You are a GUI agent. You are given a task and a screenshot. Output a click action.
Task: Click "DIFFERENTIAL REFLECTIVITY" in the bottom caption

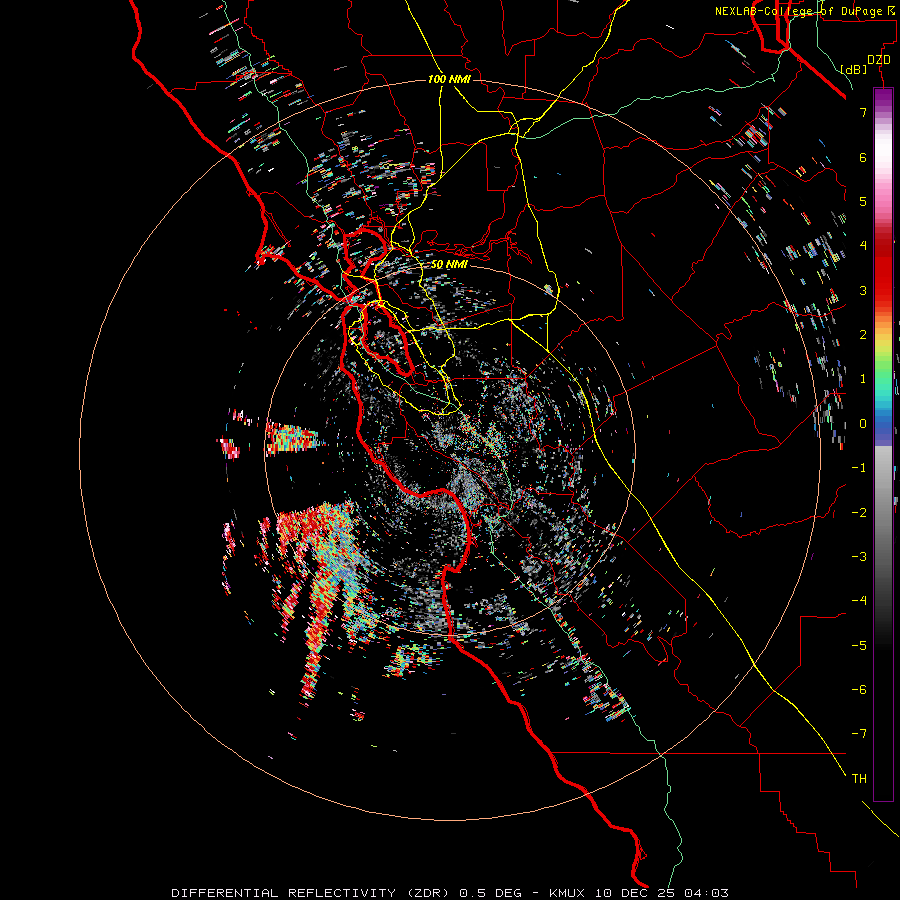(284, 893)
